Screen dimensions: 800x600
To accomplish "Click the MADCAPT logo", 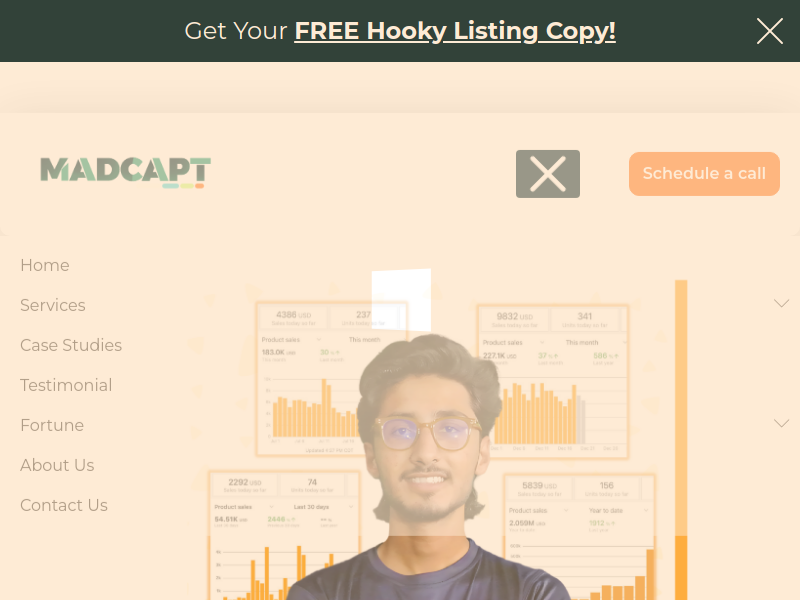I will (126, 172).
